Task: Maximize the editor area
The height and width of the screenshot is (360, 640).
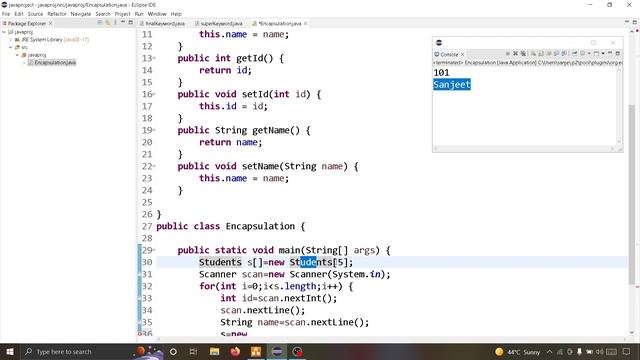Action: (635, 22)
